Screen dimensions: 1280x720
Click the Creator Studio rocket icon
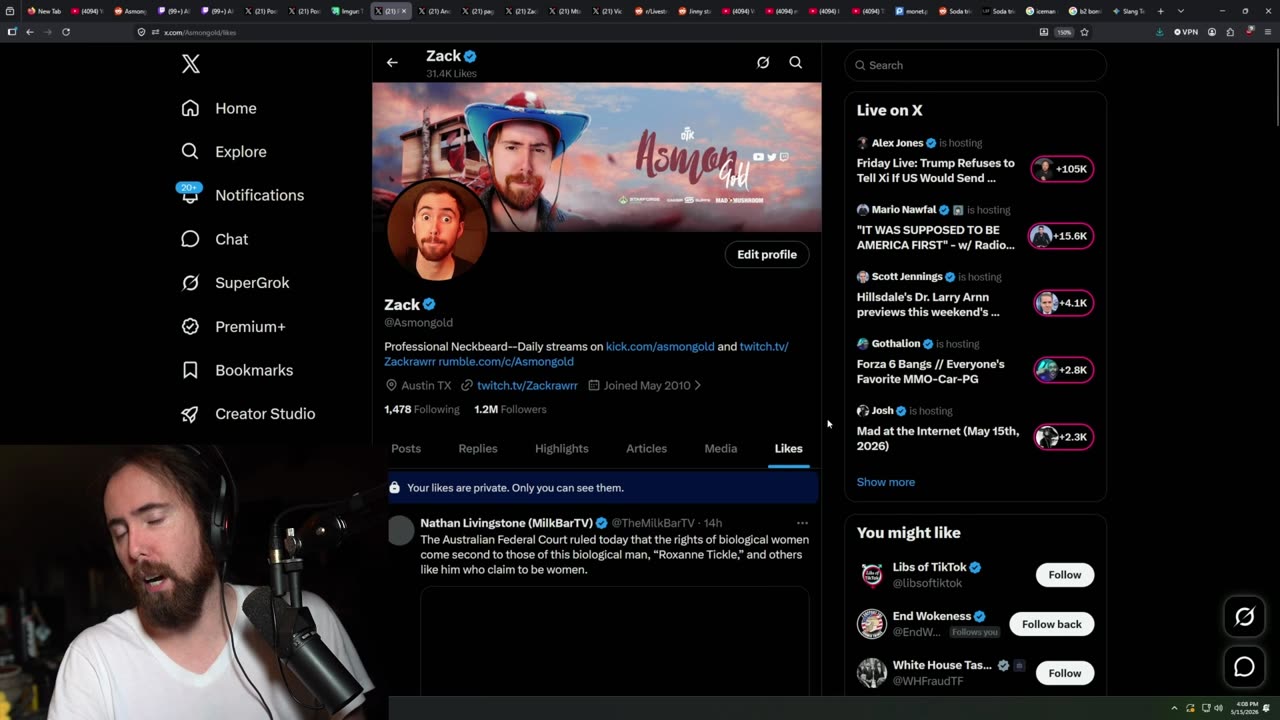tap(190, 414)
